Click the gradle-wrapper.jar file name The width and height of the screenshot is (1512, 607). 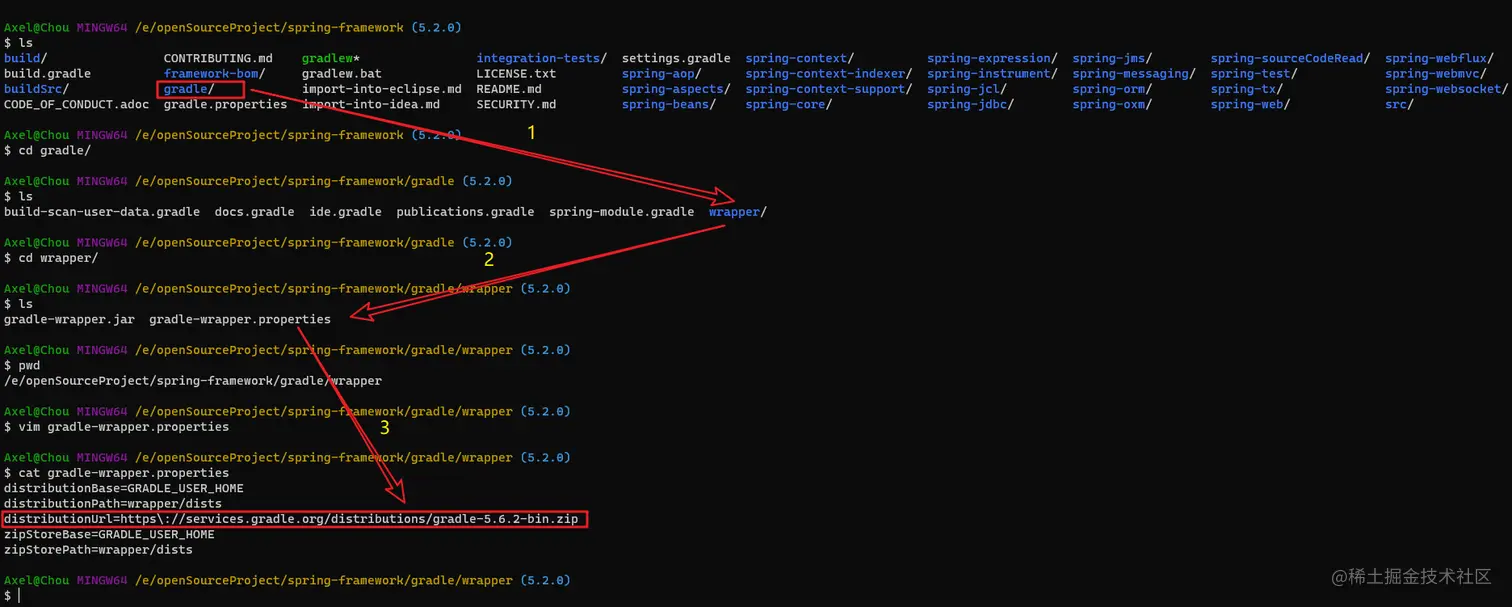(69, 319)
